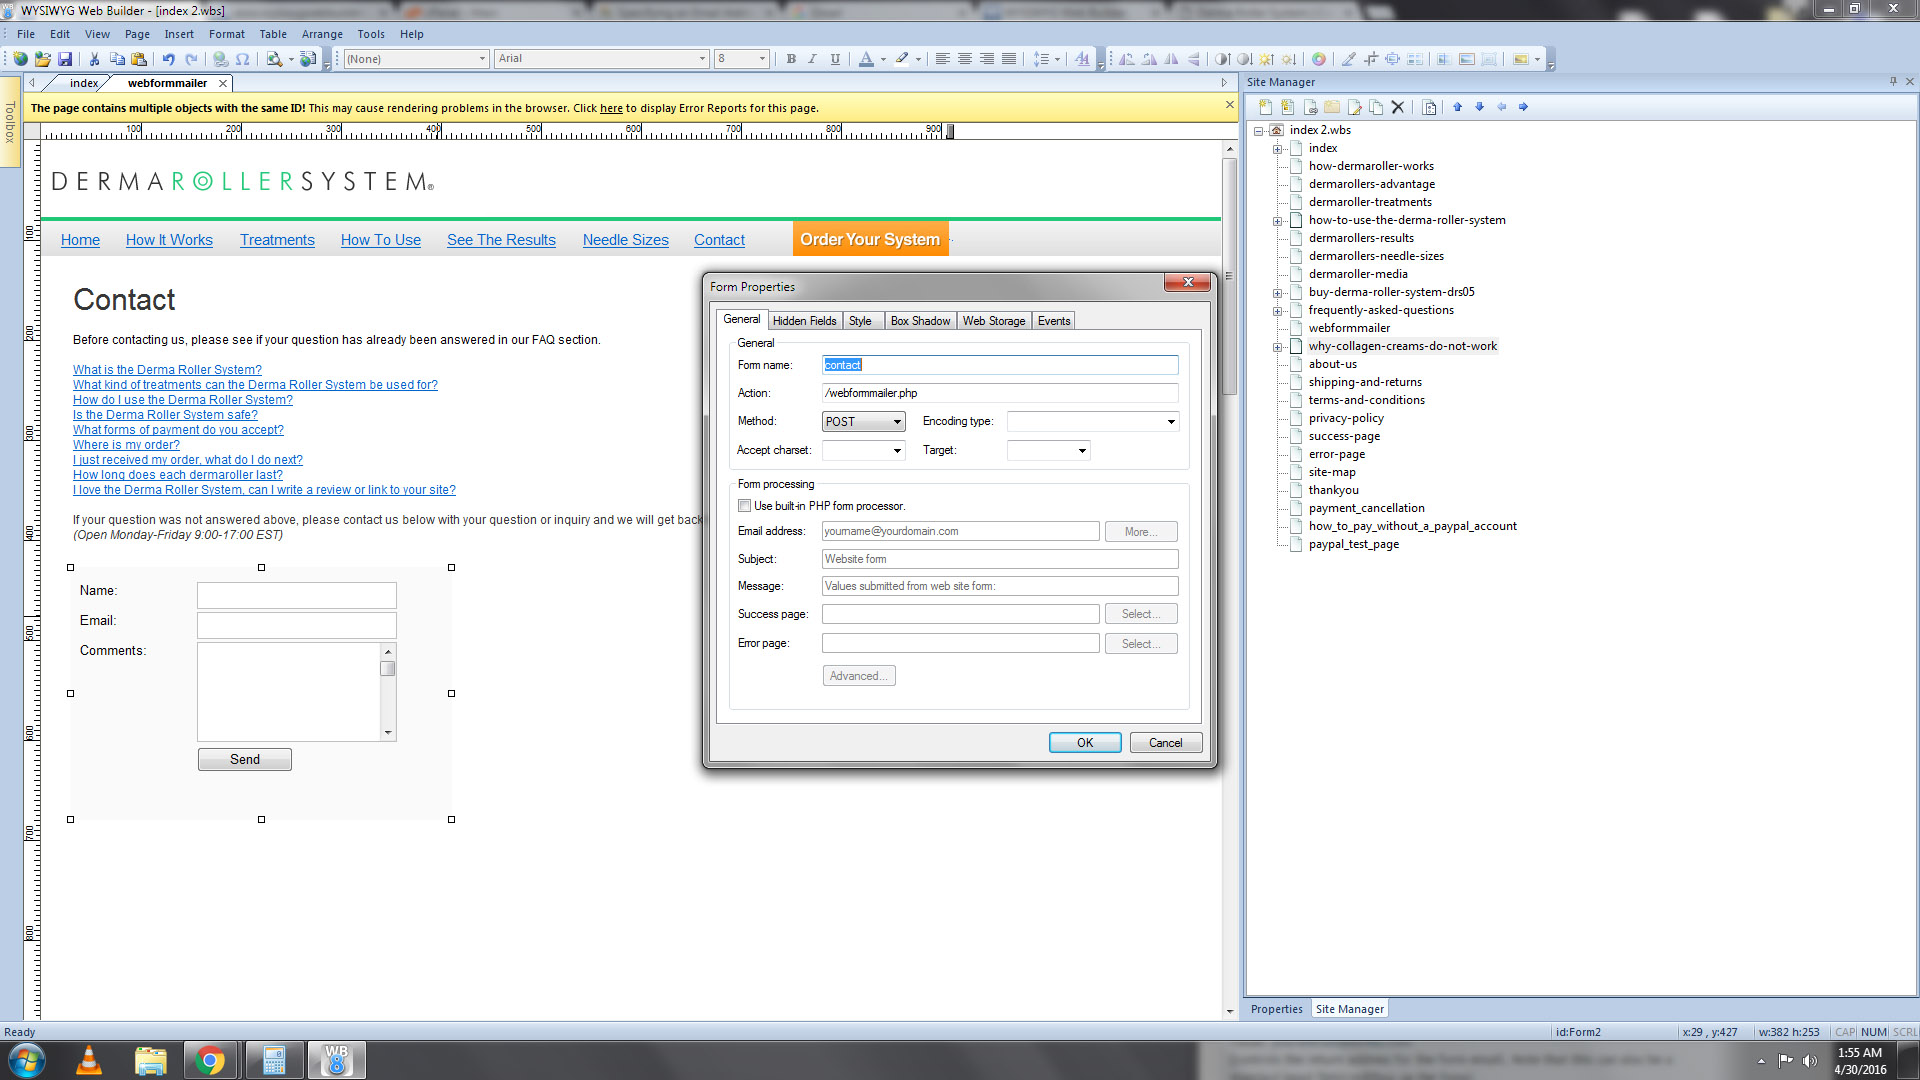Click the Cut scissors icon
Viewport: 1920px width, 1080px height.
pyautogui.click(x=94, y=59)
